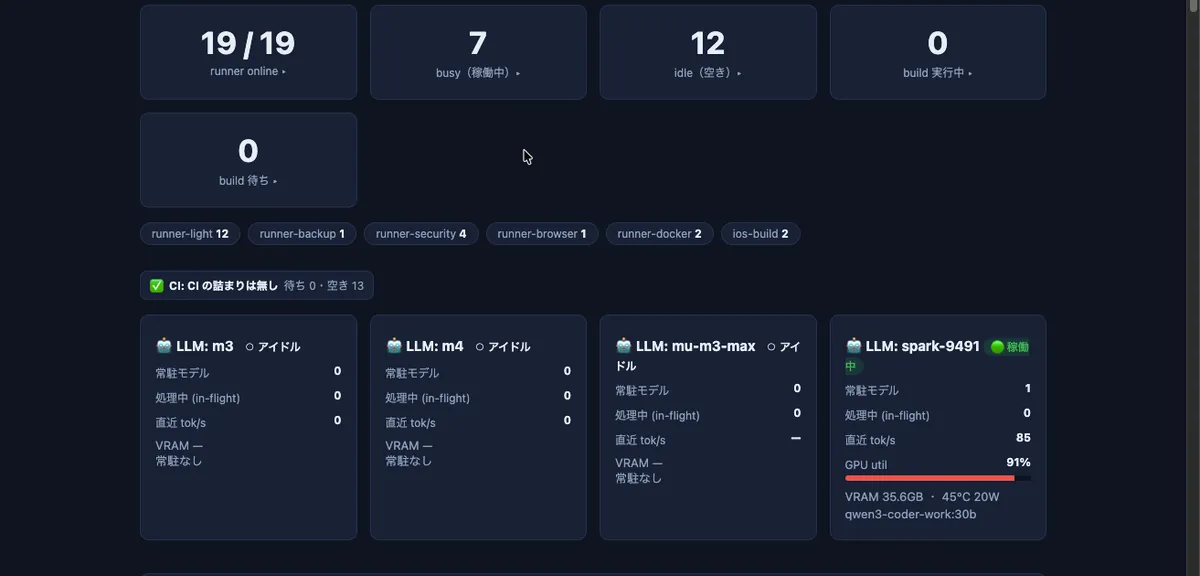Click 直近 tok/s row in mu-m3-max card

coord(708,439)
